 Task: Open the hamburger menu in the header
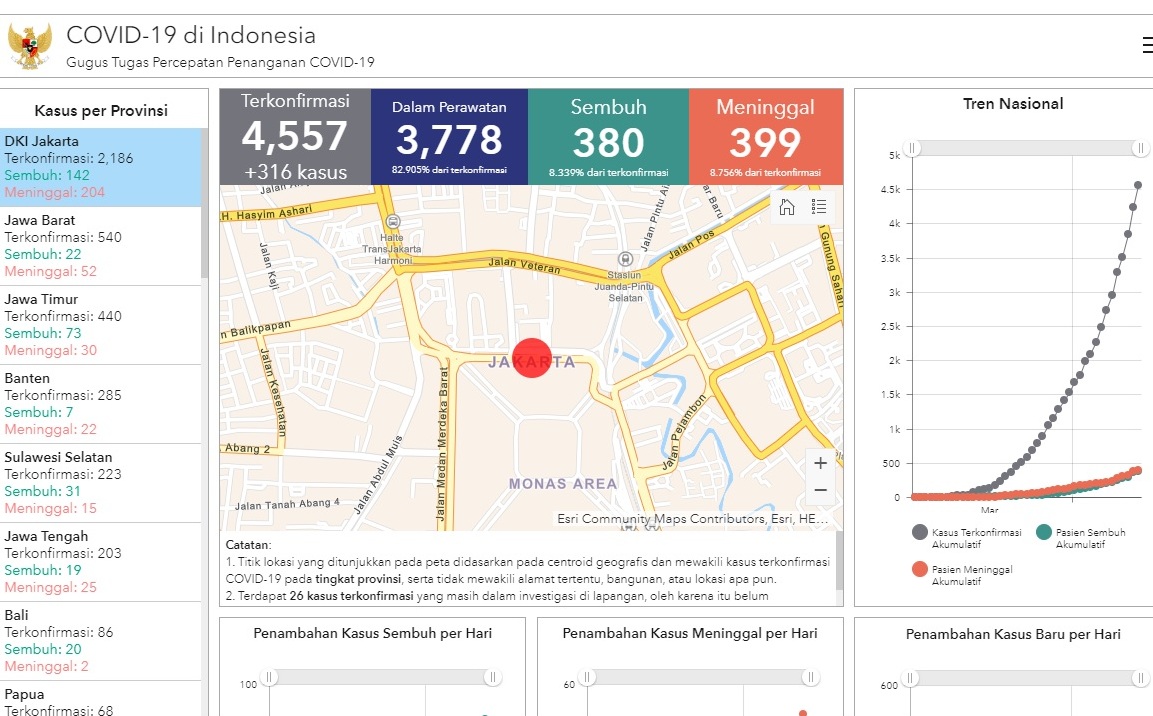pos(1146,45)
